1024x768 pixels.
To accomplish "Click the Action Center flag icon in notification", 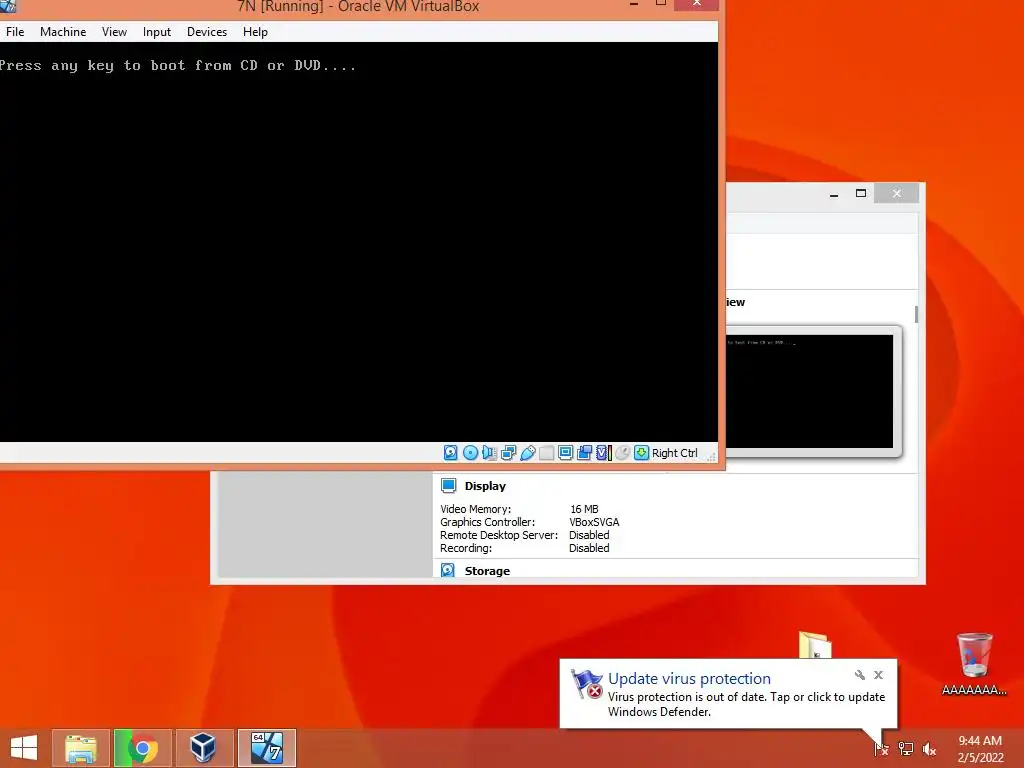I will click(586, 684).
